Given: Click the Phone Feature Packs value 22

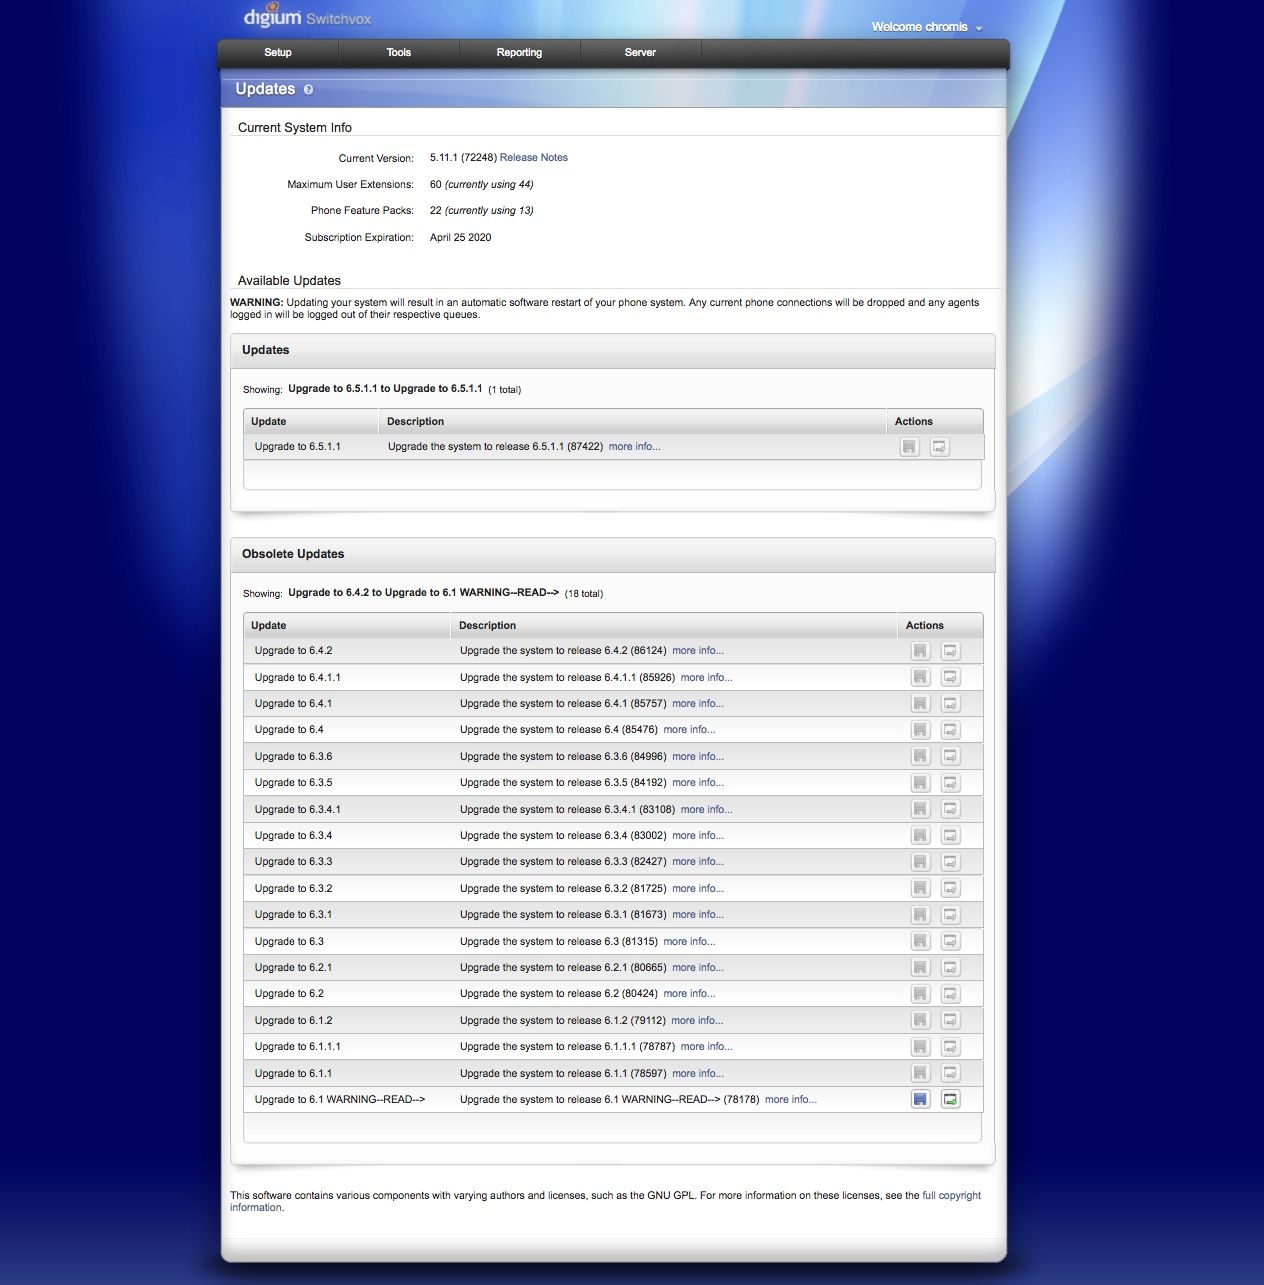Looking at the screenshot, I should click(x=436, y=211).
